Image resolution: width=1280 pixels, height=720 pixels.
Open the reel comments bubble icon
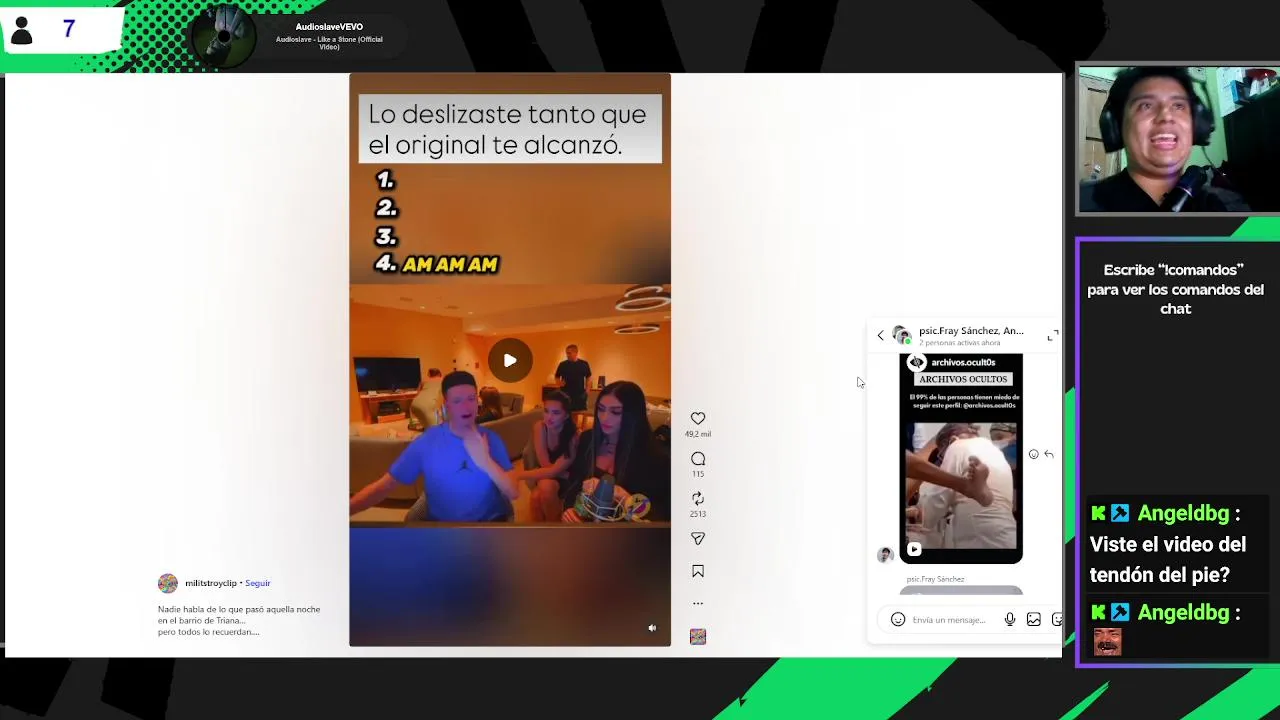tap(698, 459)
